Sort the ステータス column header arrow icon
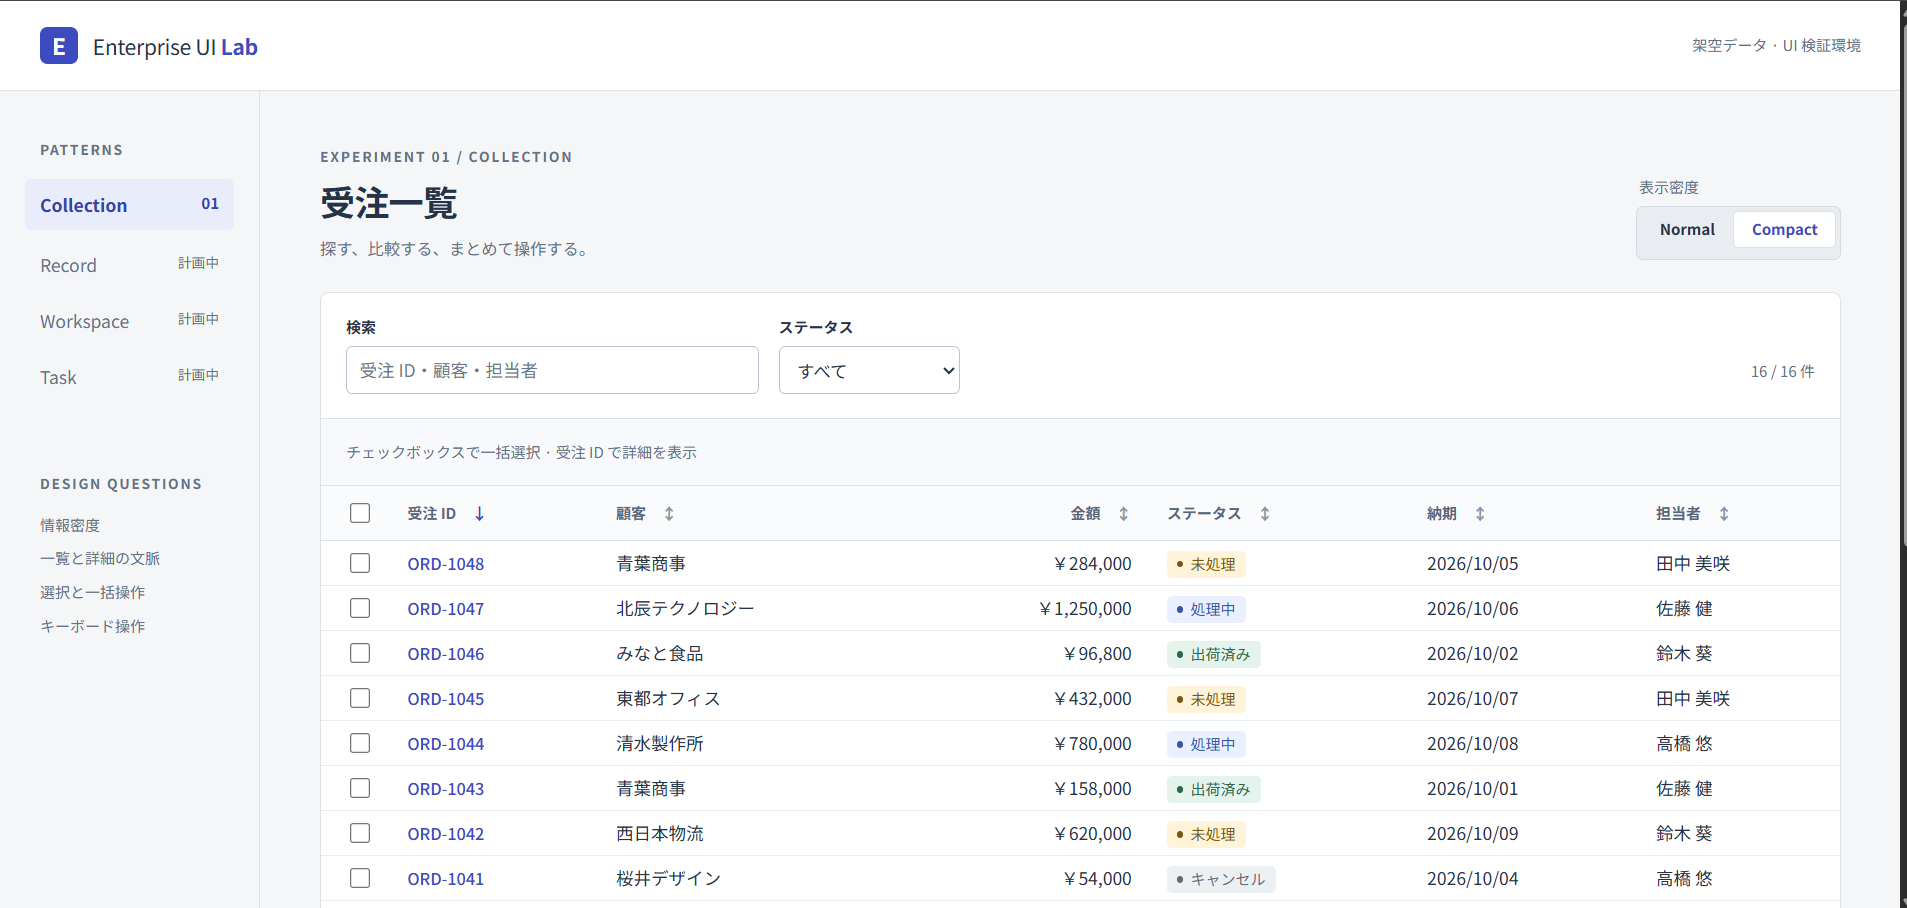This screenshot has height=908, width=1907. [1265, 514]
